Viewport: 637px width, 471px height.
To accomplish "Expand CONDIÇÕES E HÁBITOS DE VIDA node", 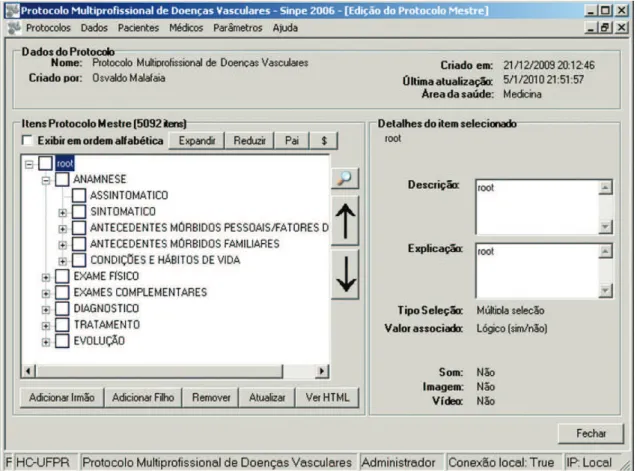I will coord(63,261).
